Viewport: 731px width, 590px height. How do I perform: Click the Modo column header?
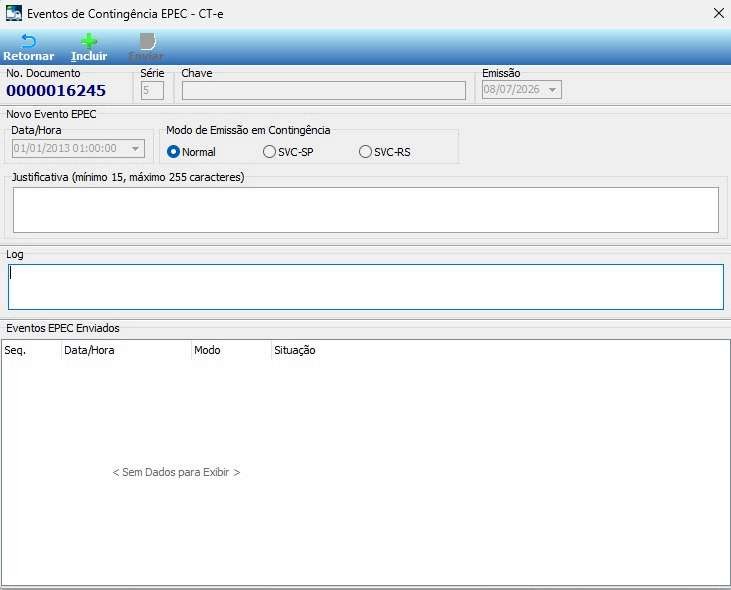(231, 350)
